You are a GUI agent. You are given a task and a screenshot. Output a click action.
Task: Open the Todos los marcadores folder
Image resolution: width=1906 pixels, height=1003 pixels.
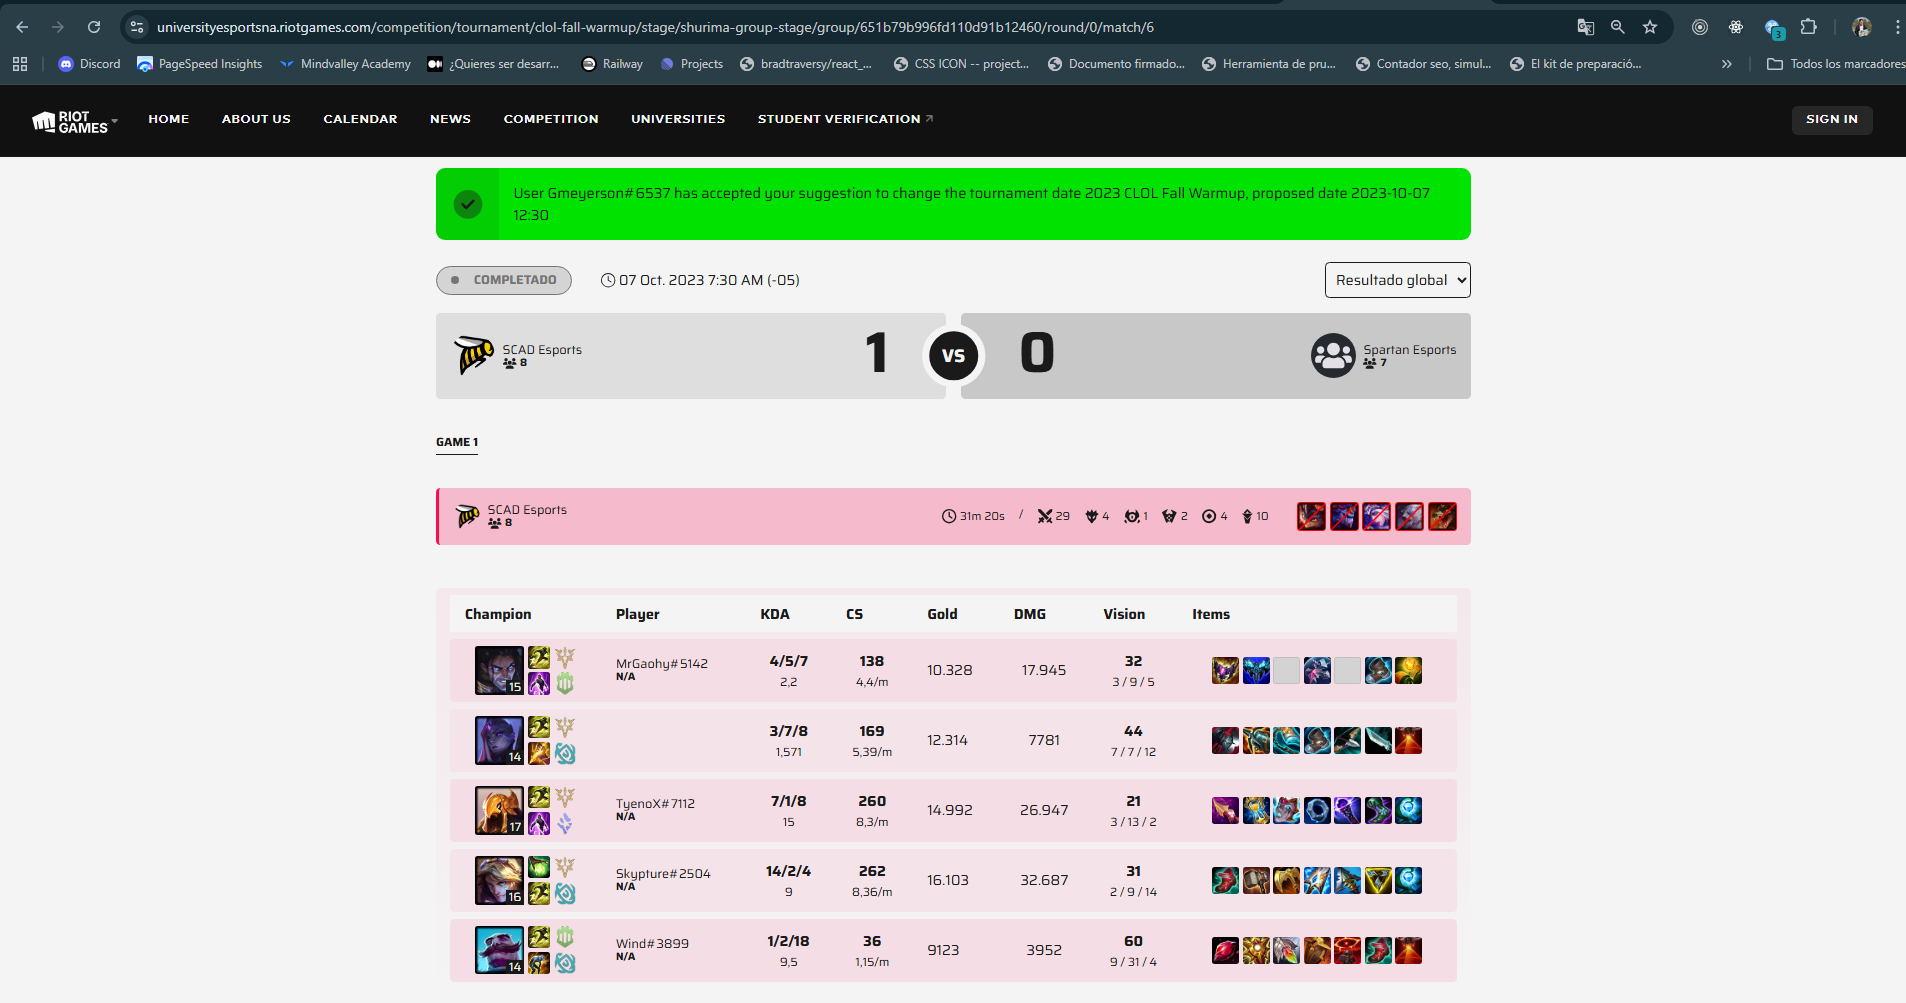[1835, 64]
